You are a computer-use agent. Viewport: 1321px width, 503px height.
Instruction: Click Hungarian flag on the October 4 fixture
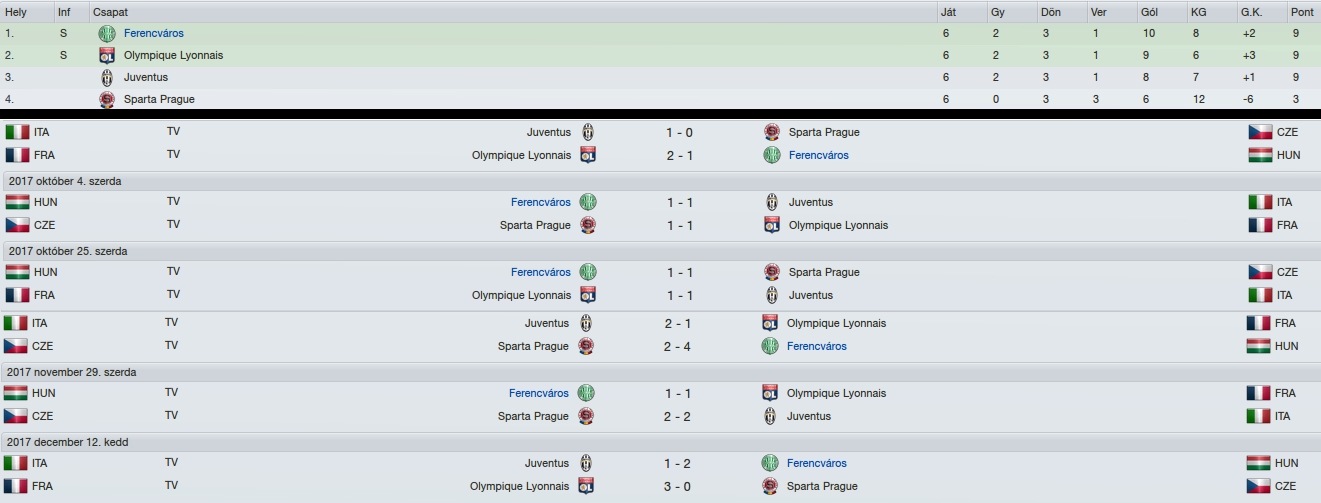click(16, 202)
